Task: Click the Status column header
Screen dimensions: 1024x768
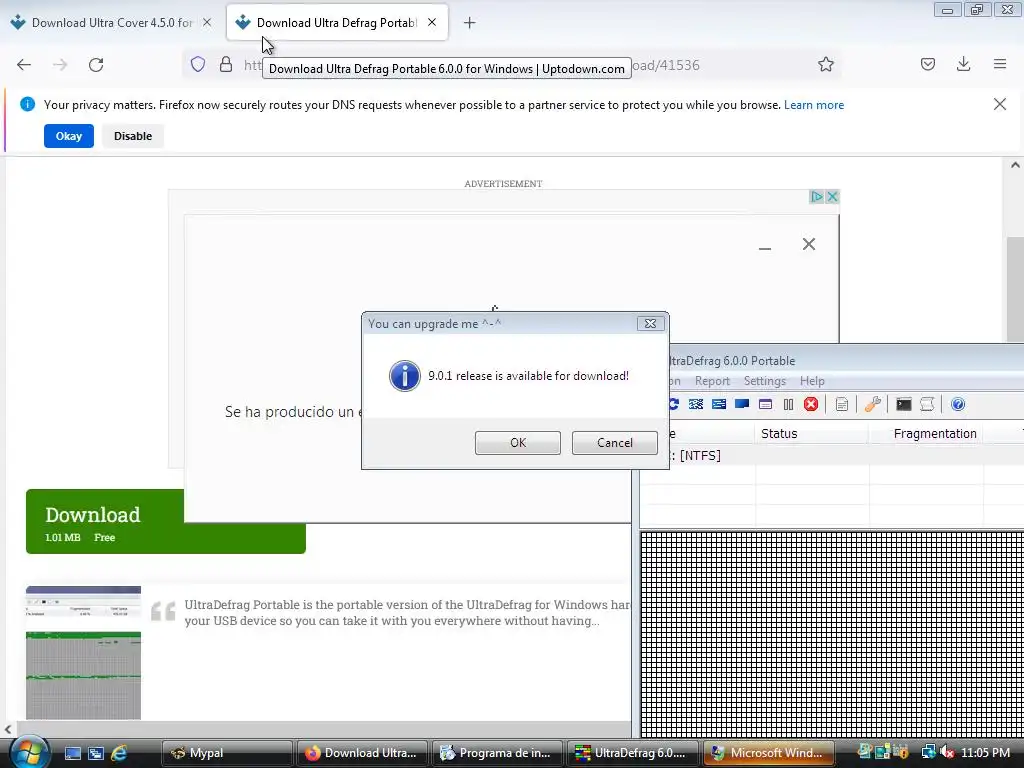Action: tap(811, 434)
